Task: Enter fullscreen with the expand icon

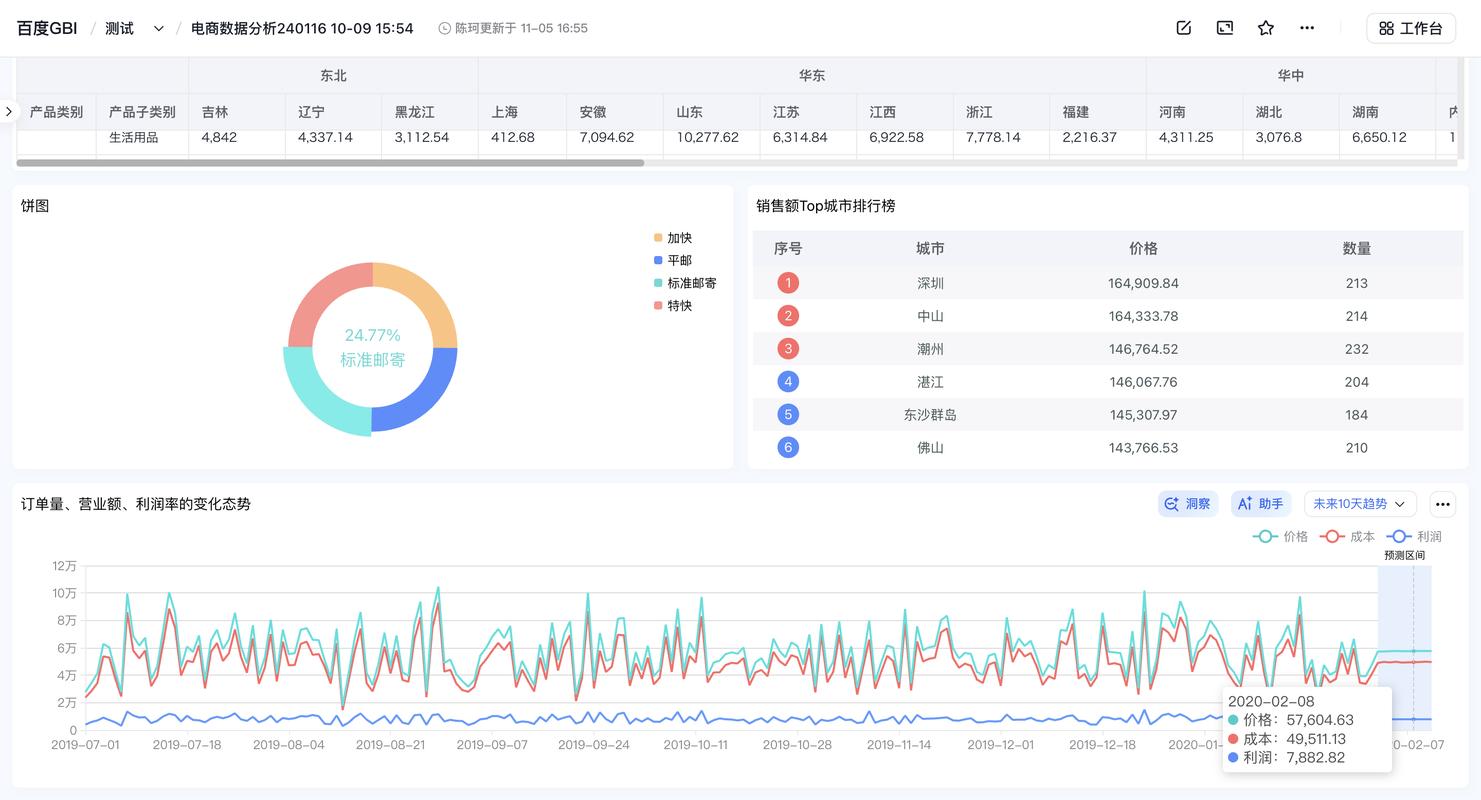Action: 1225,28
